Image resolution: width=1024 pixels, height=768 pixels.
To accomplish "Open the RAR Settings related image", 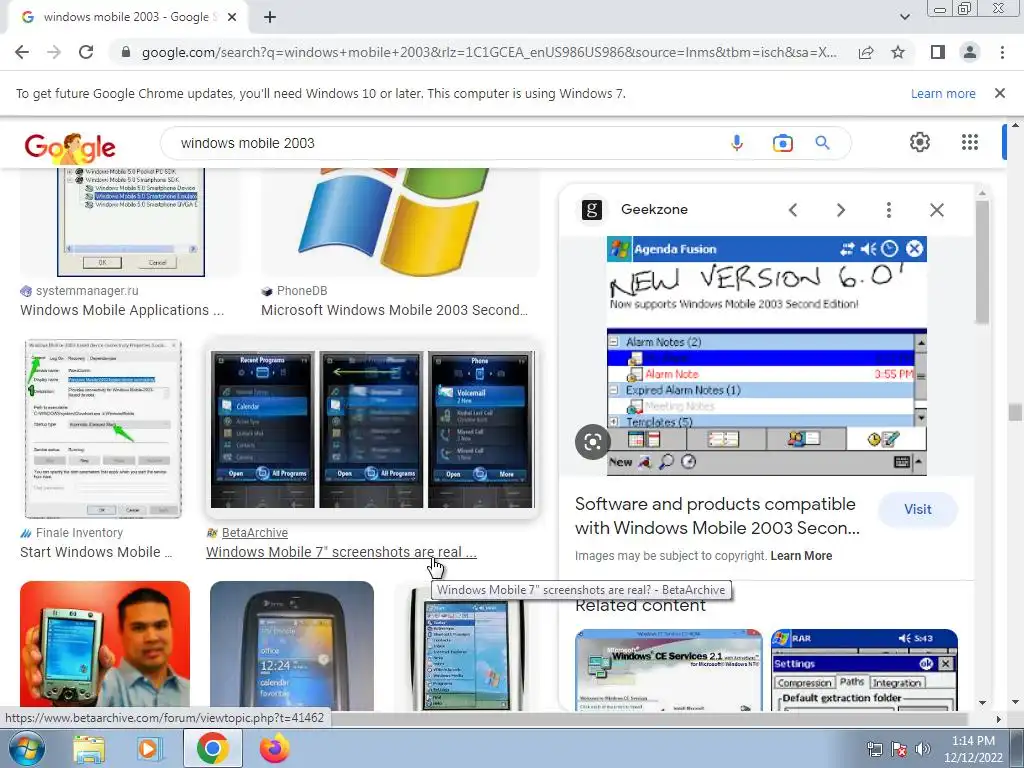I will tap(864, 670).
